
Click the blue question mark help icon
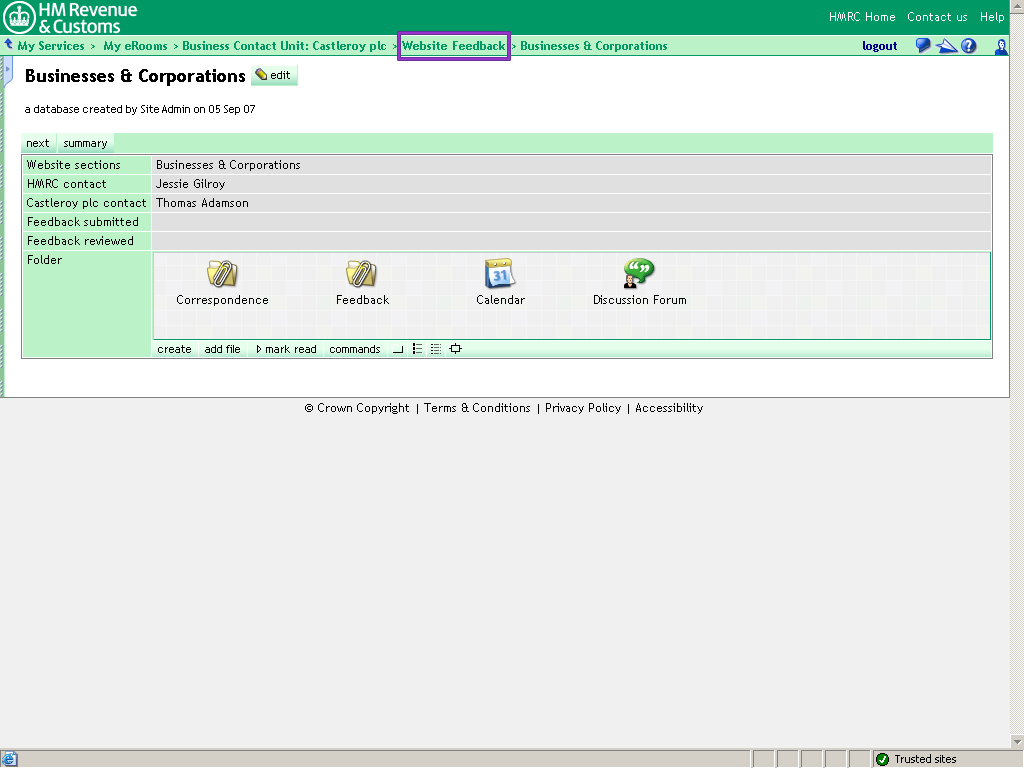(968, 46)
